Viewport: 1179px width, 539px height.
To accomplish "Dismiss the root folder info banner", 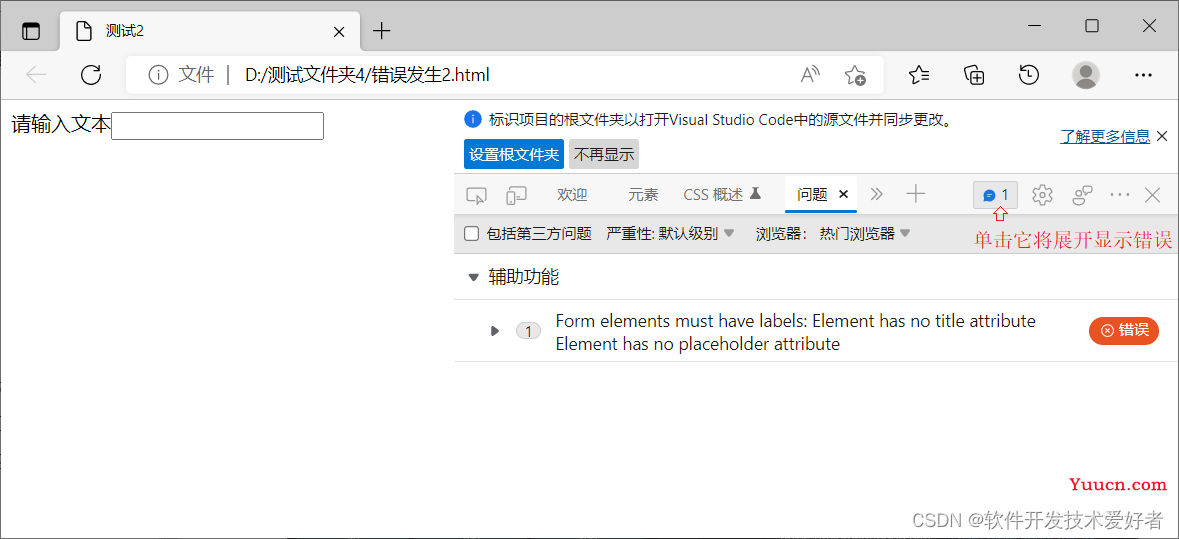I will (x=1162, y=136).
